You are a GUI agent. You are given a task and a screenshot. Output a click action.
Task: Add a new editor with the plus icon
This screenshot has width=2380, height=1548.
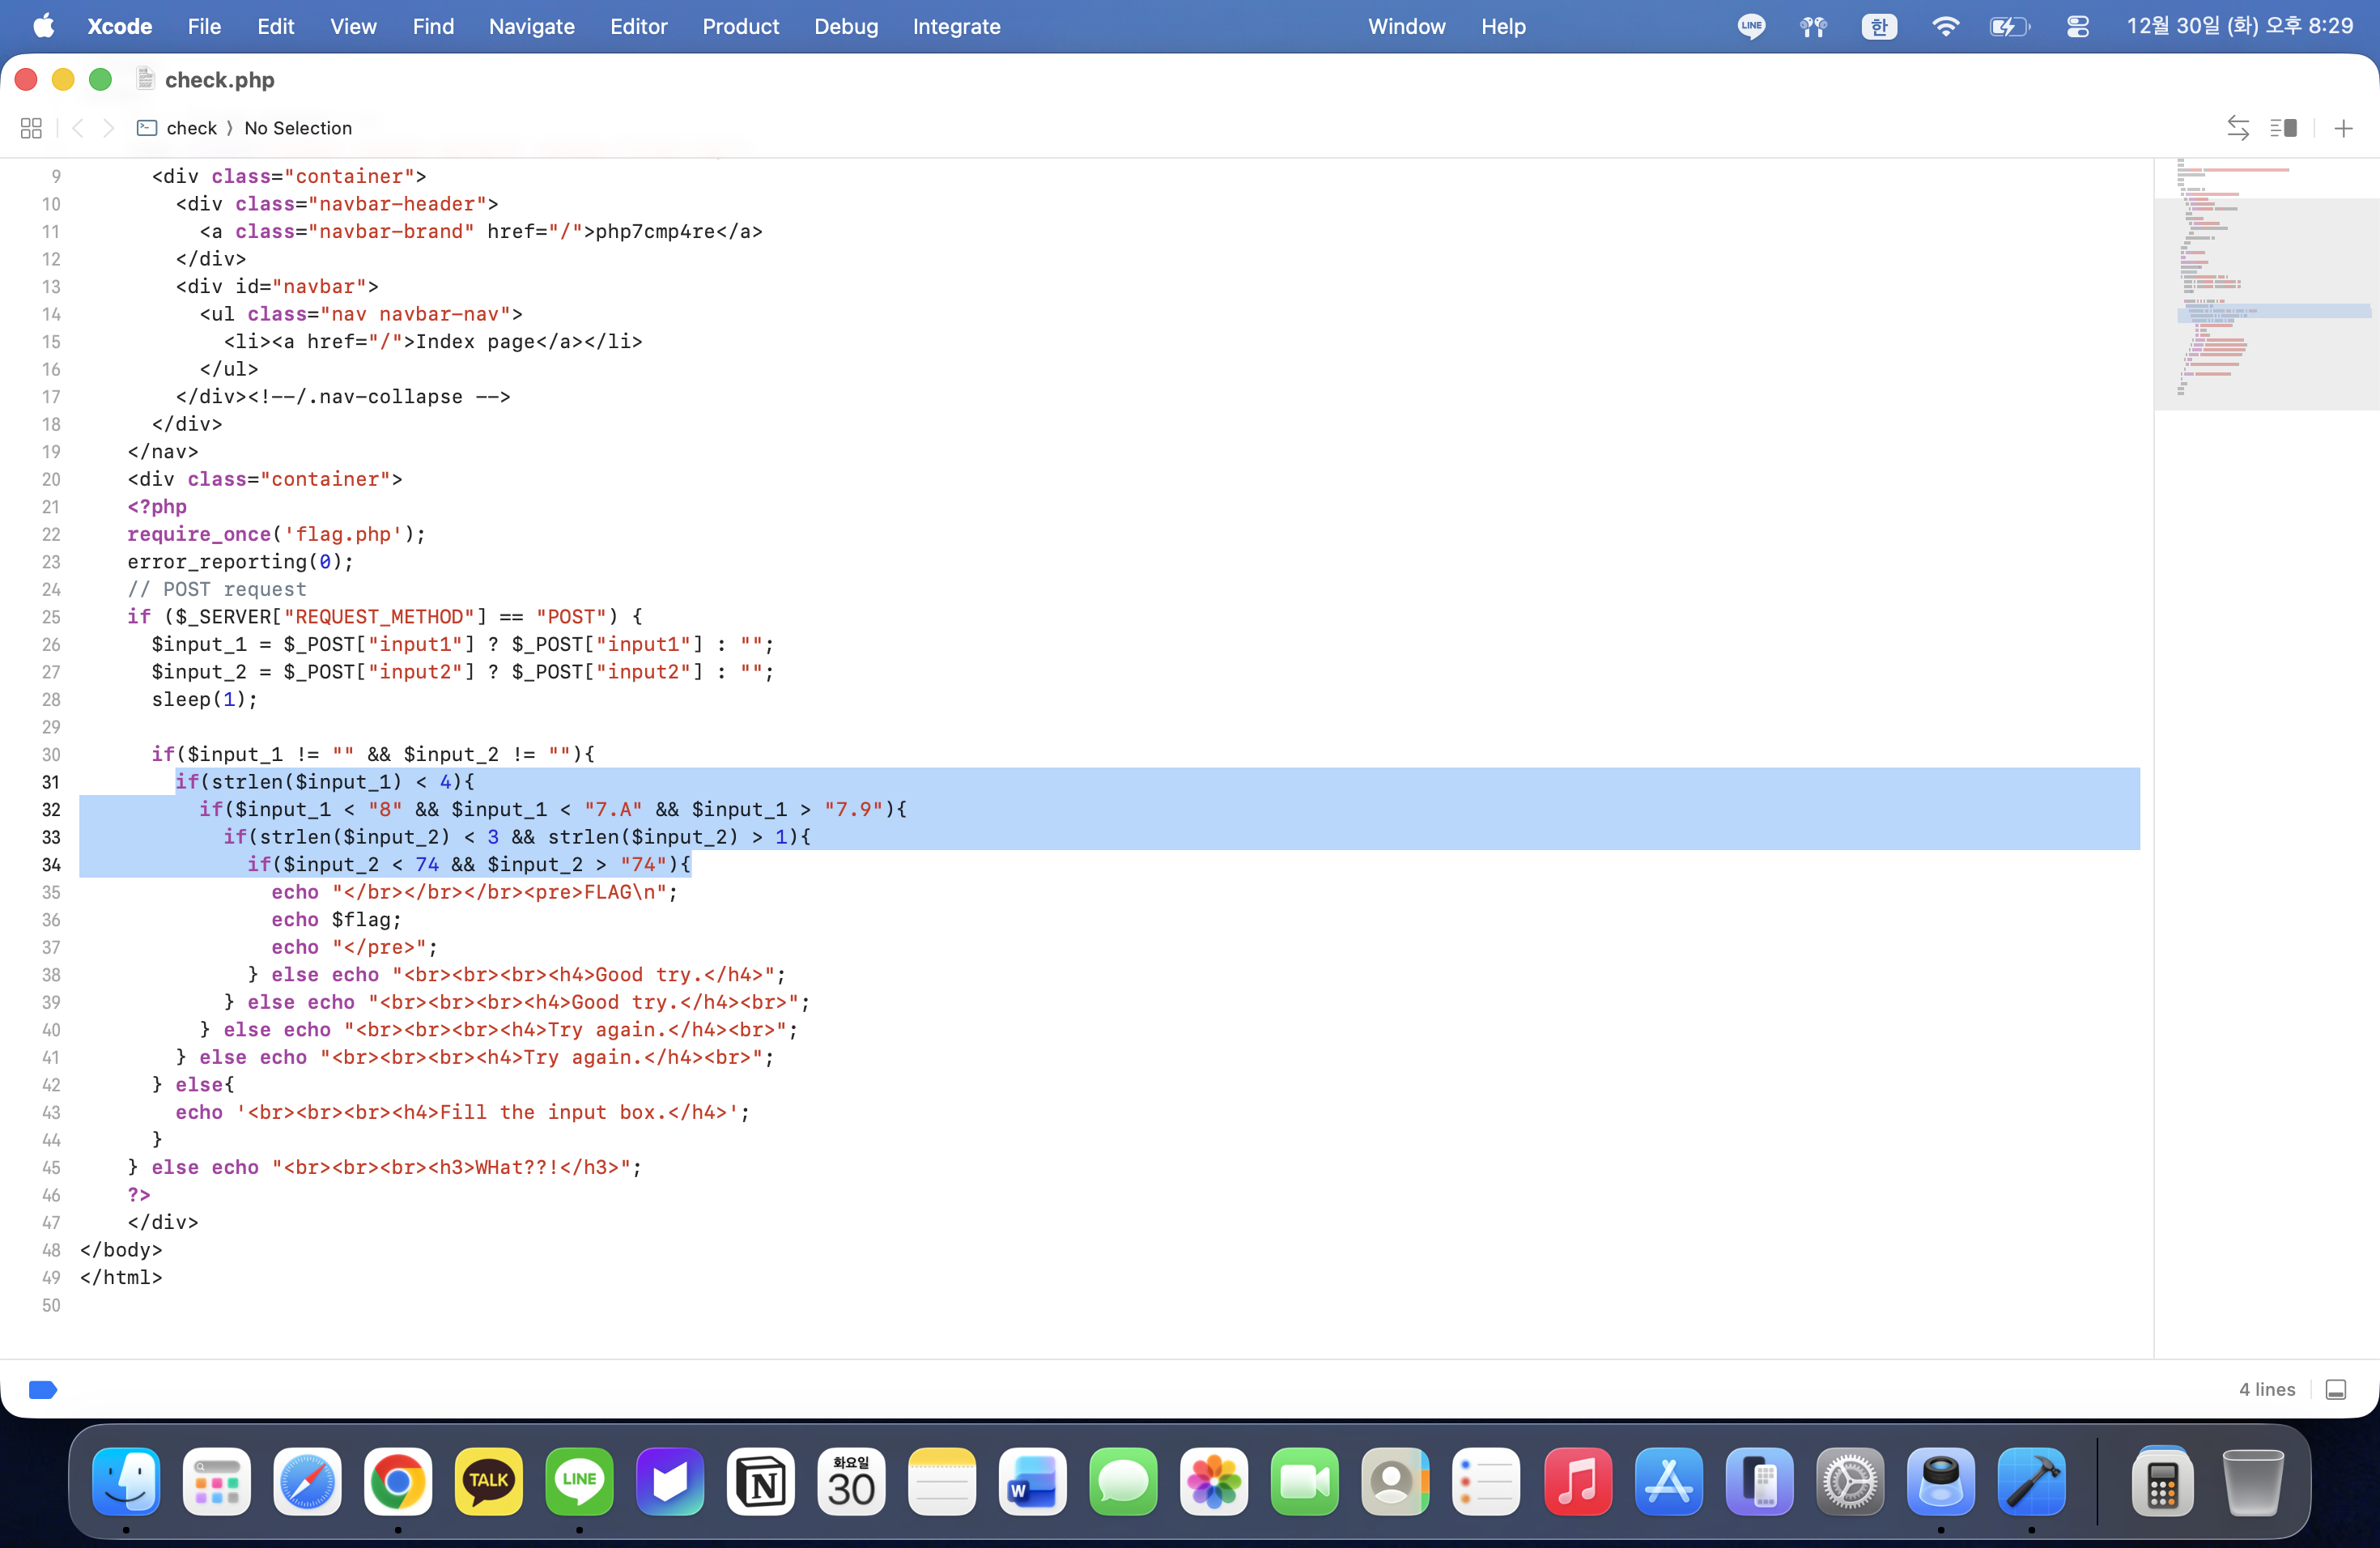click(2343, 128)
